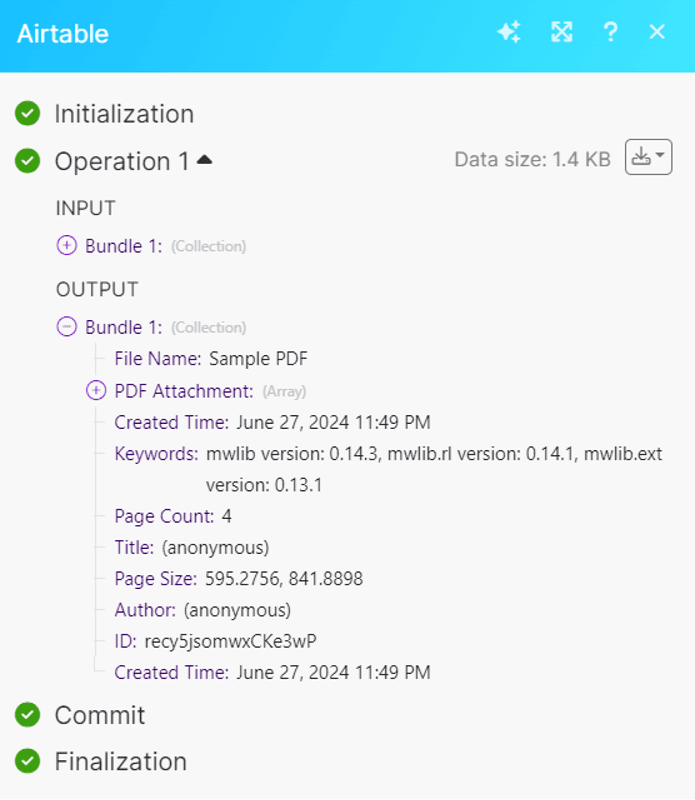Screen dimensions: 695x800
Task: Click the Page Count field label
Action: tap(164, 516)
